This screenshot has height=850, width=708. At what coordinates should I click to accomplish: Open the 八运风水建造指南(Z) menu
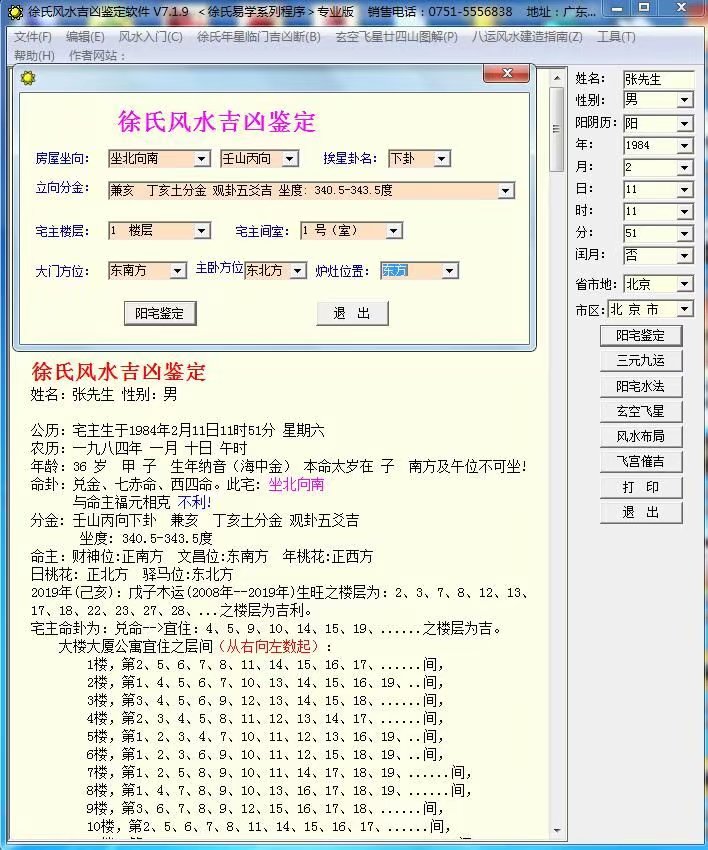coord(527,37)
